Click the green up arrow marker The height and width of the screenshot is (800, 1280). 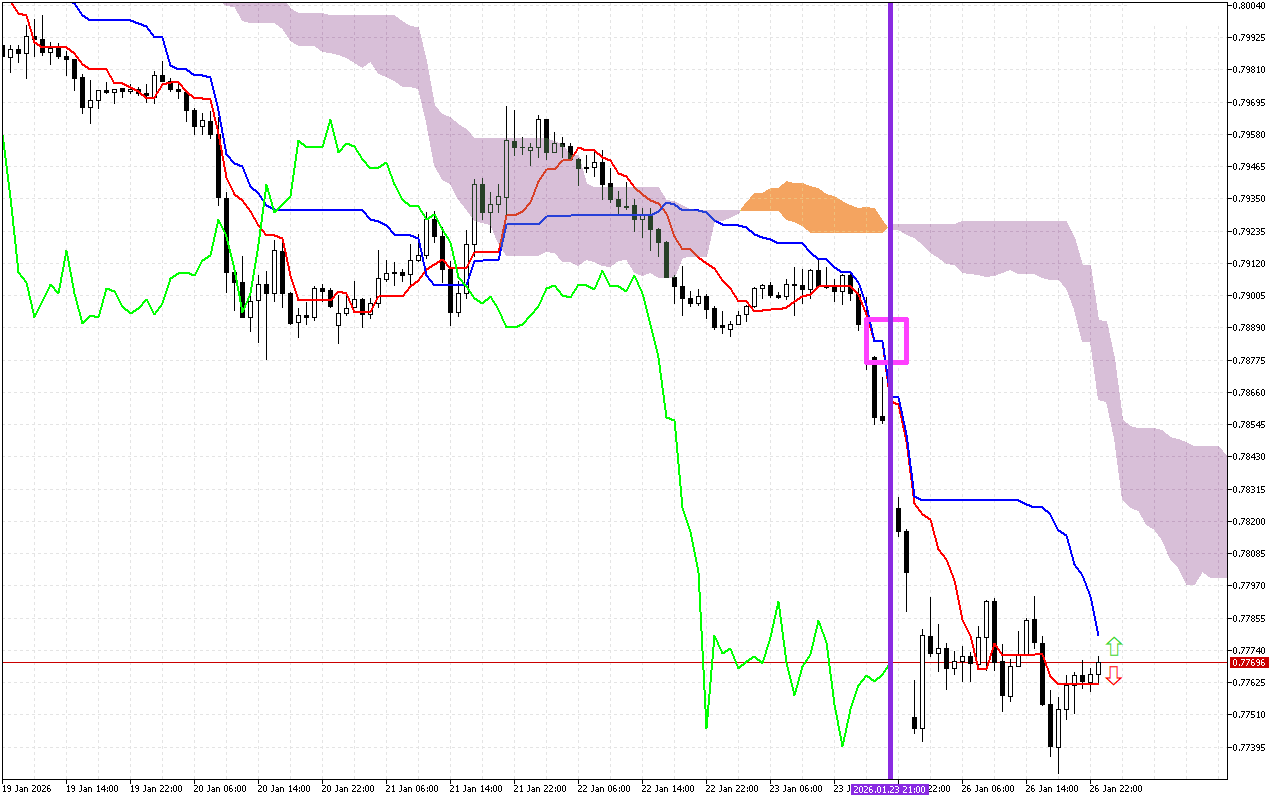point(1114,646)
